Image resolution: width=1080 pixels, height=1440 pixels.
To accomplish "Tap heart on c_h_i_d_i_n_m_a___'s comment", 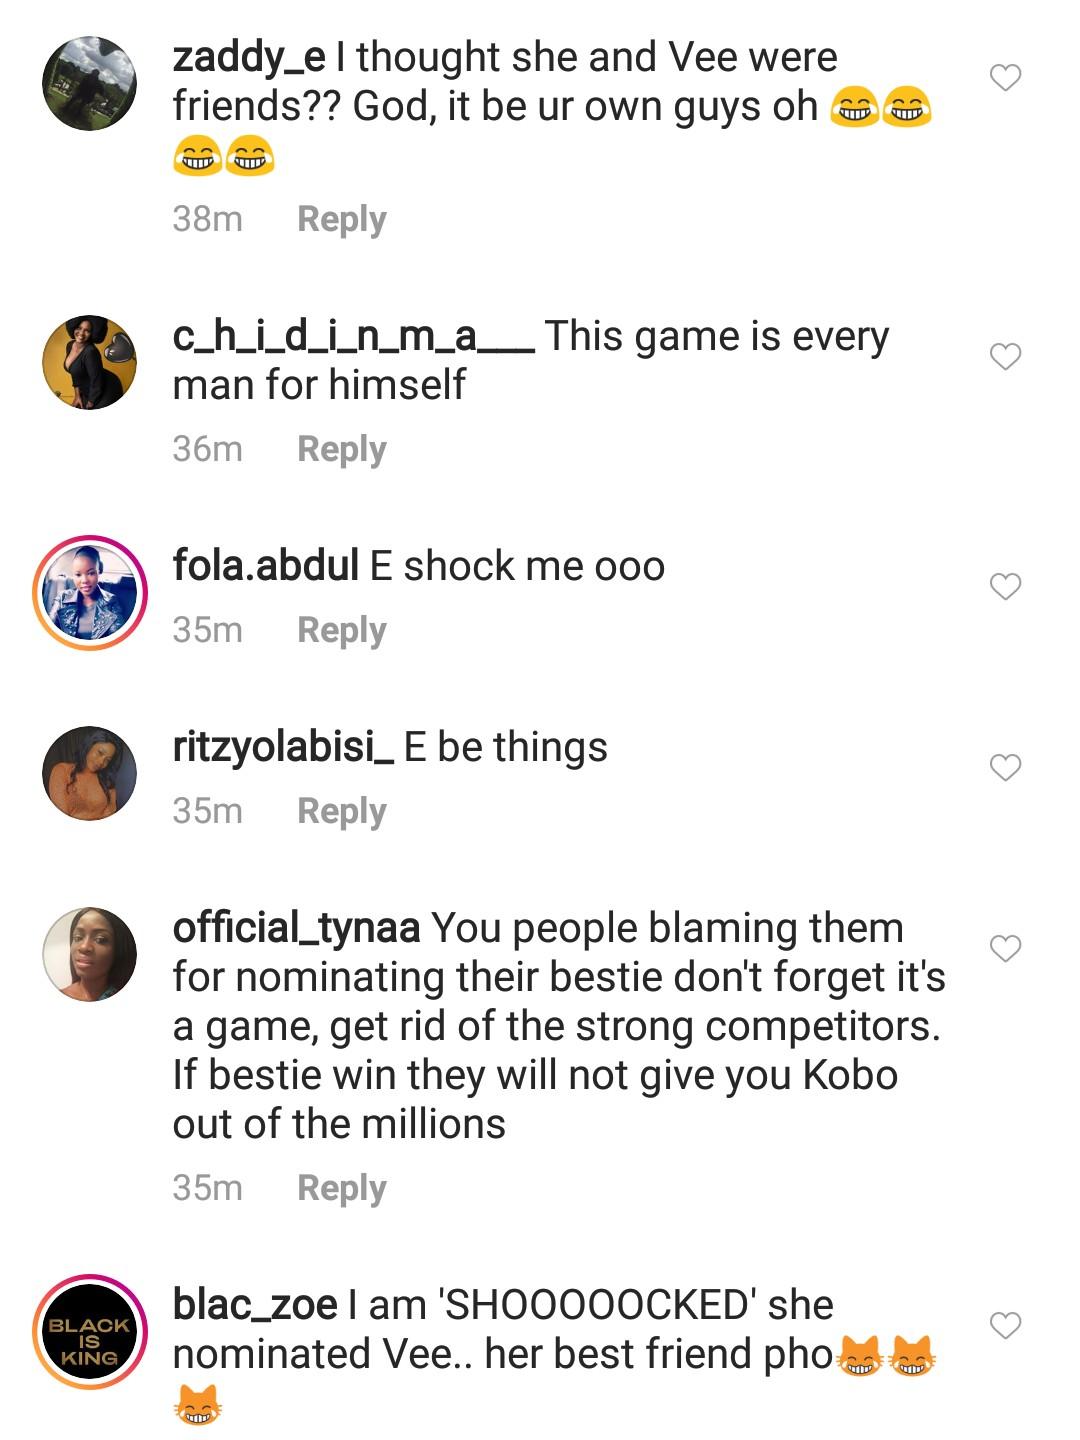I will coord(1005,356).
